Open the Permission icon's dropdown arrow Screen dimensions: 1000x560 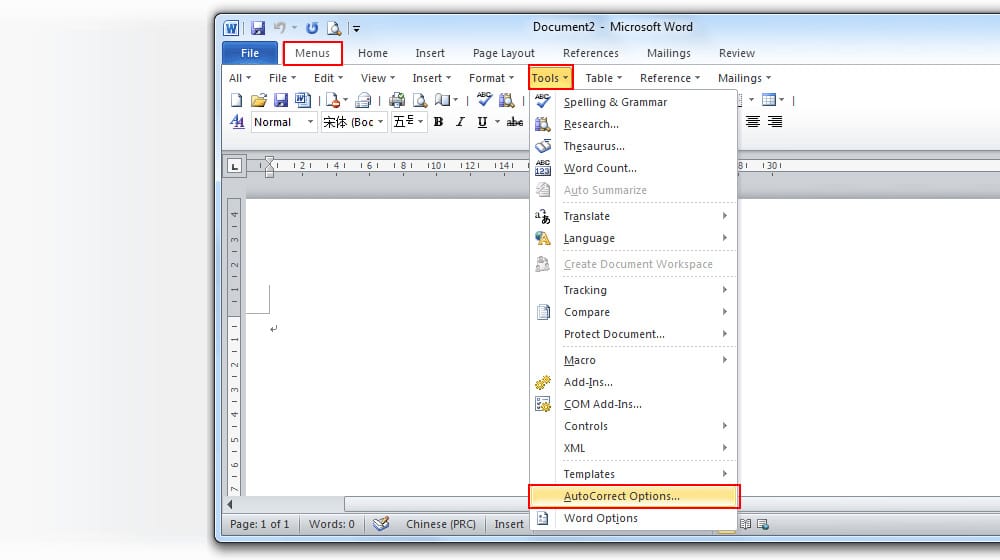pyautogui.click(x=346, y=100)
